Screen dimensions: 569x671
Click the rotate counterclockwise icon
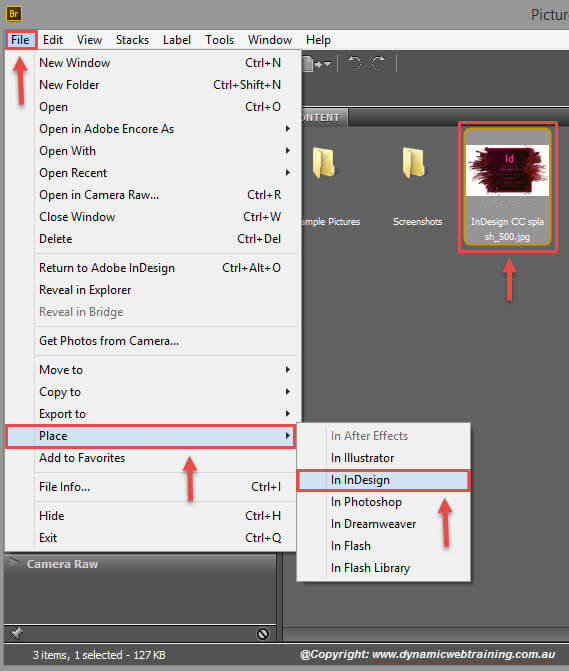coord(355,63)
